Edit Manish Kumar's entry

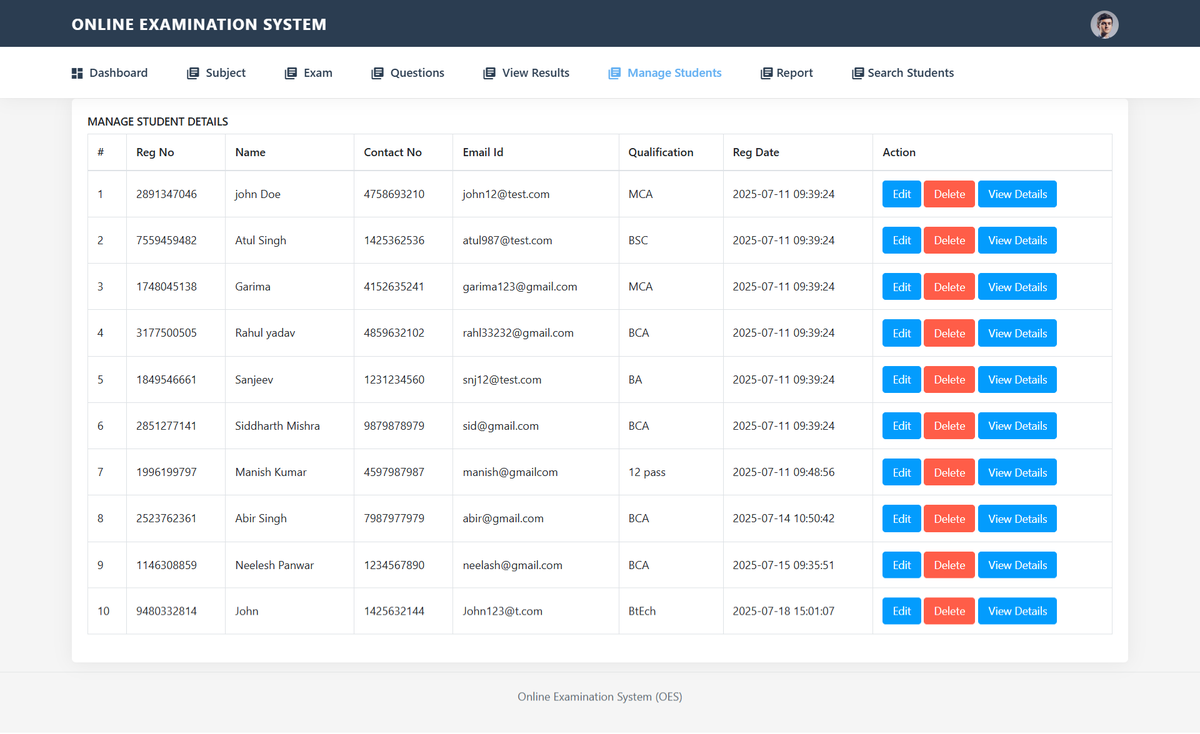tap(901, 472)
